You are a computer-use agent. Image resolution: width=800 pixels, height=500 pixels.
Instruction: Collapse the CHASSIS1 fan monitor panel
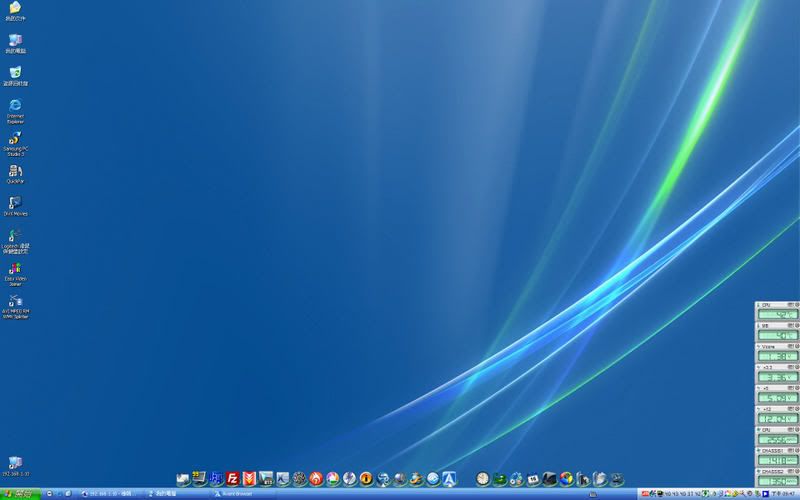coord(759,451)
